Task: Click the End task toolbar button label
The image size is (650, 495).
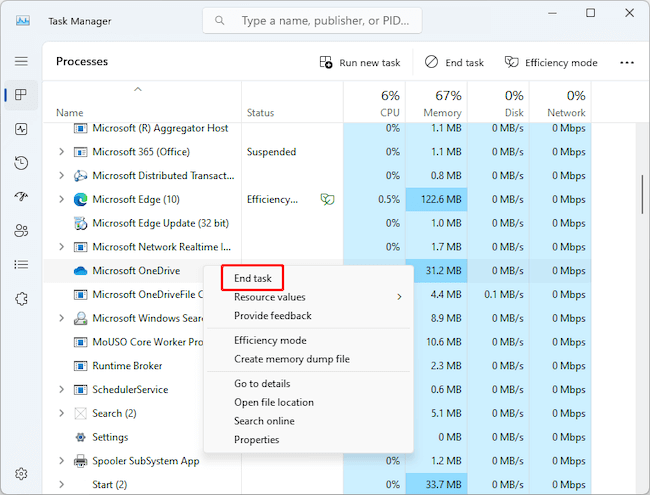Action: point(464,63)
